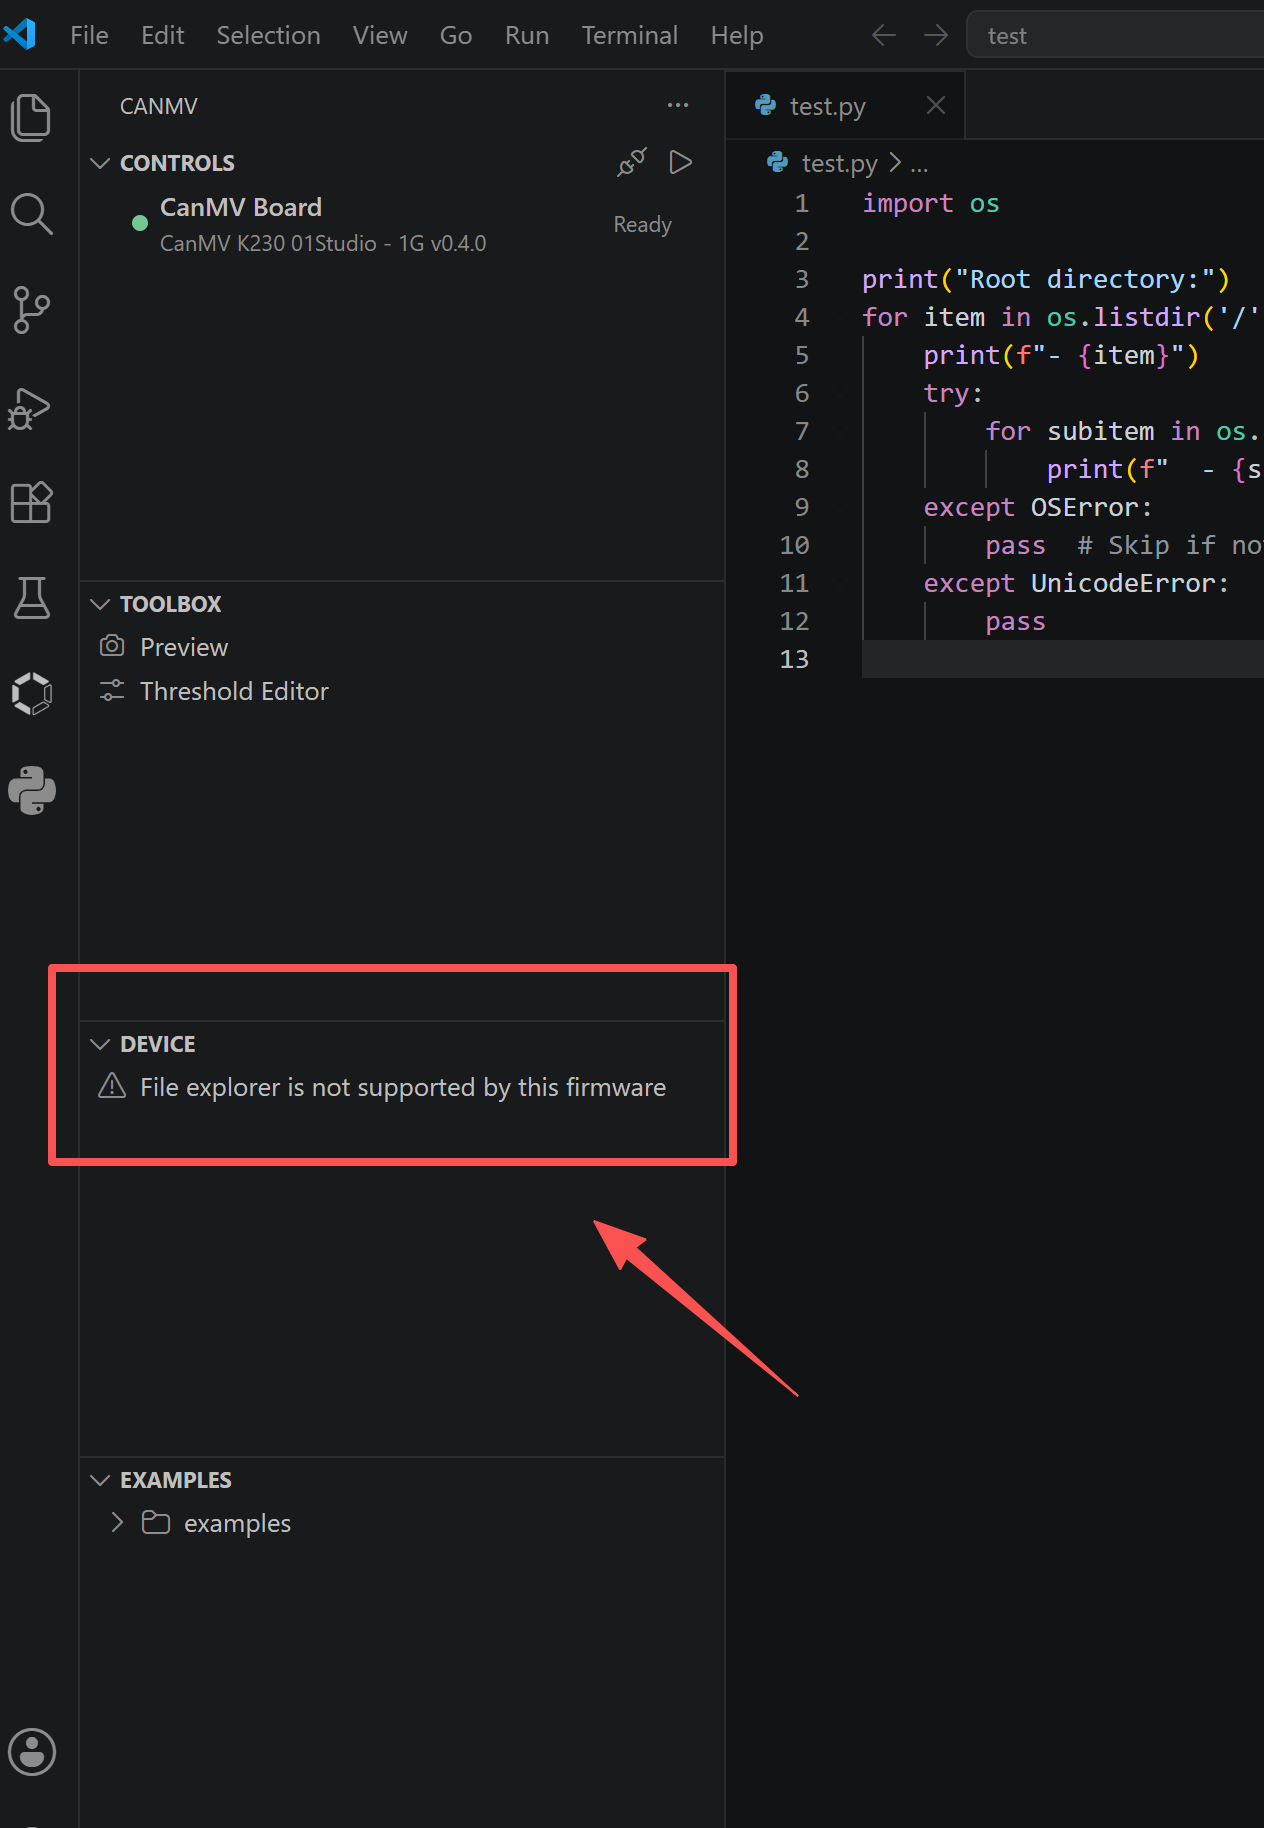Image resolution: width=1264 pixels, height=1828 pixels.
Task: Open the Preview tool
Action: [184, 647]
